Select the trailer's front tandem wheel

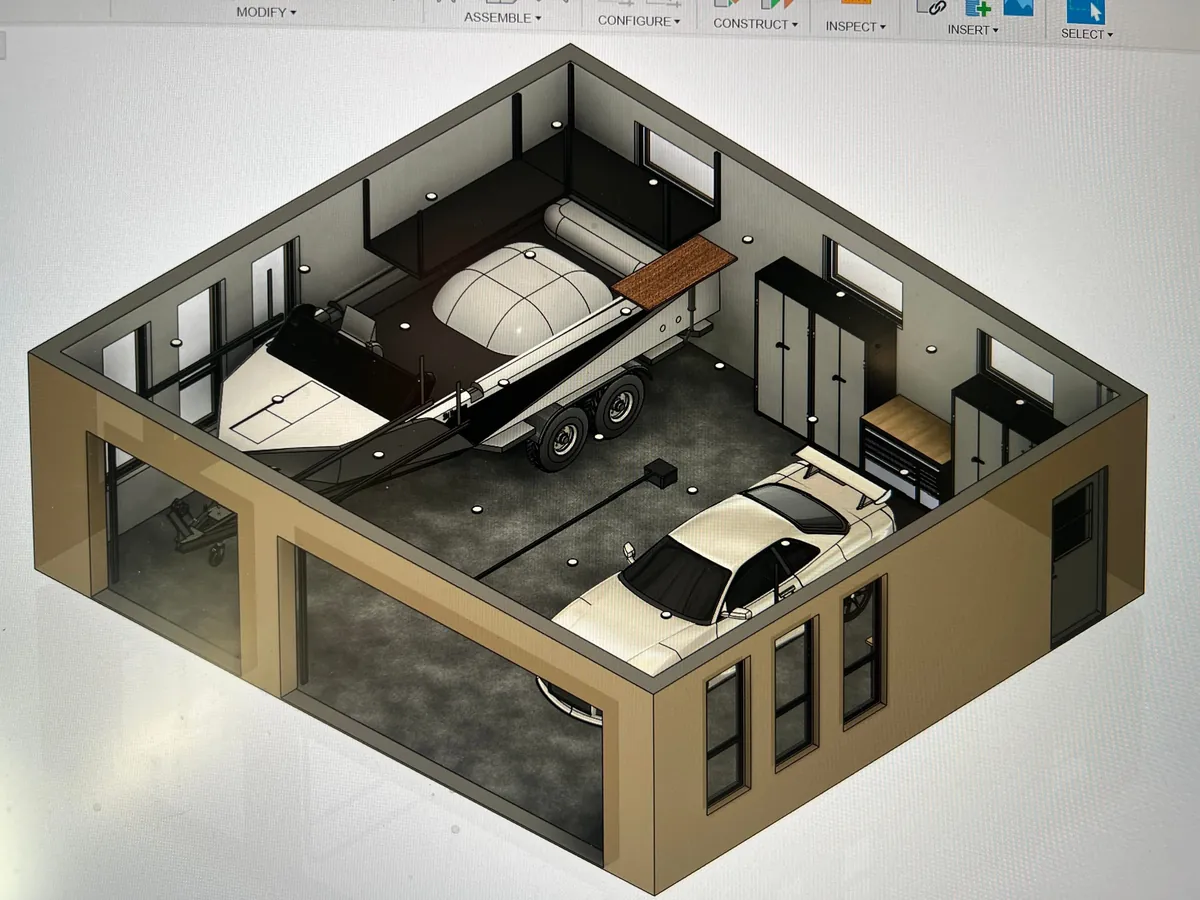tap(560, 438)
